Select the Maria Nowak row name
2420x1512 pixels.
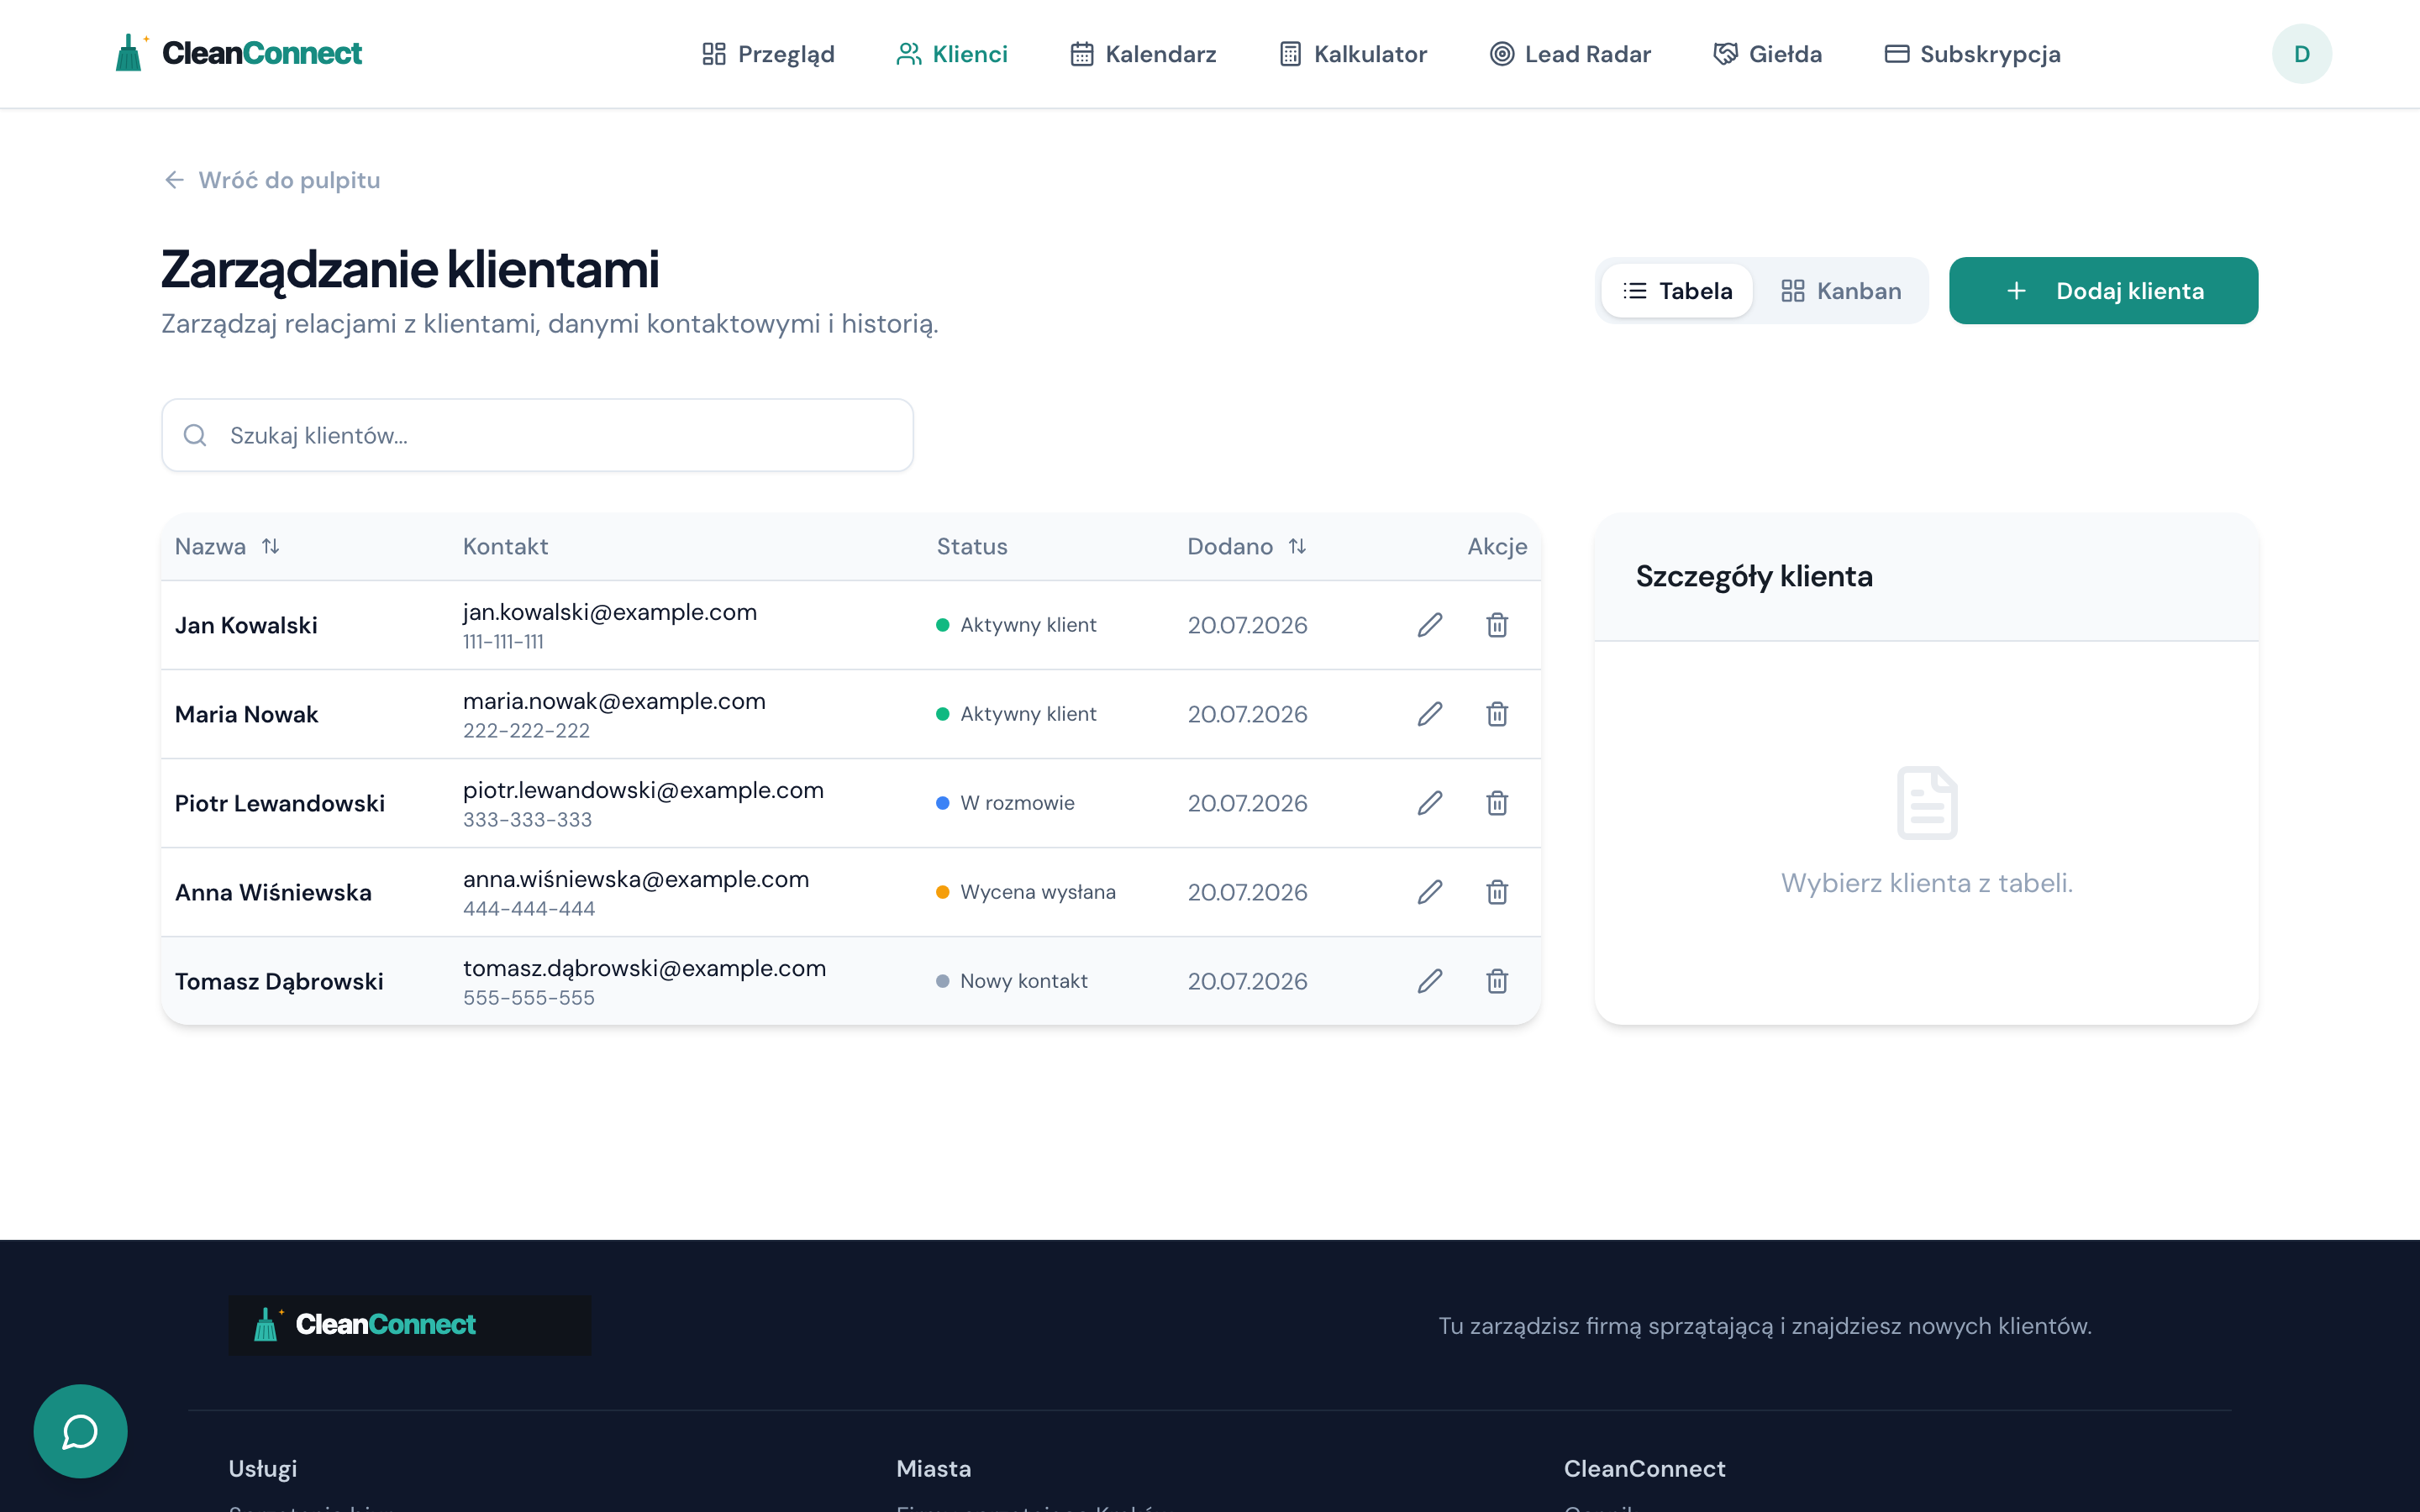pyautogui.click(x=246, y=714)
